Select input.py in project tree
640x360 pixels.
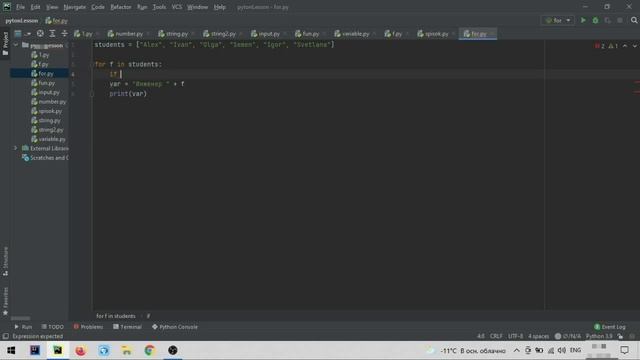pos(49,92)
